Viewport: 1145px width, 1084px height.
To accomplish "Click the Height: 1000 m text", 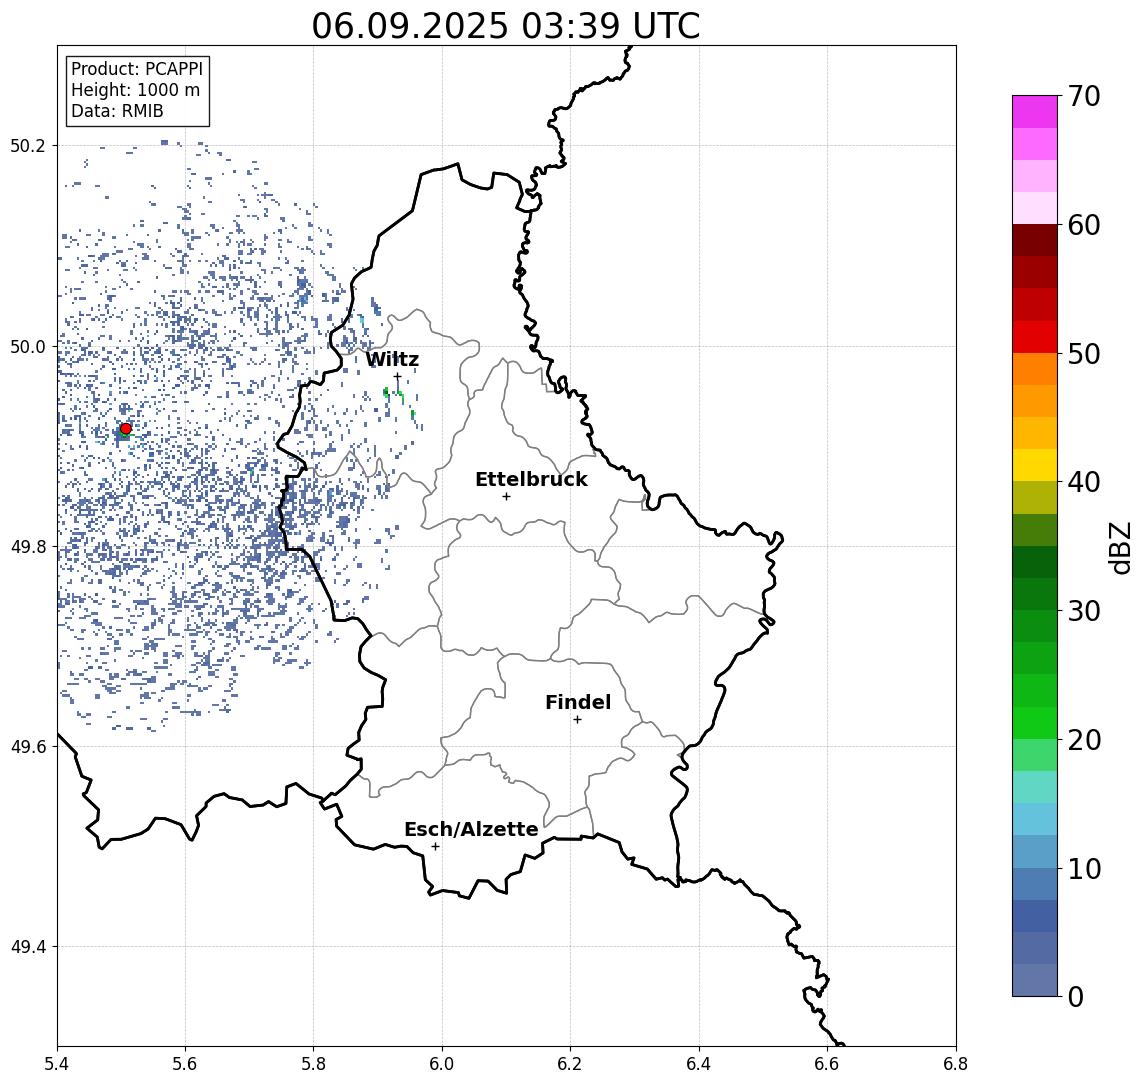I will (x=135, y=90).
